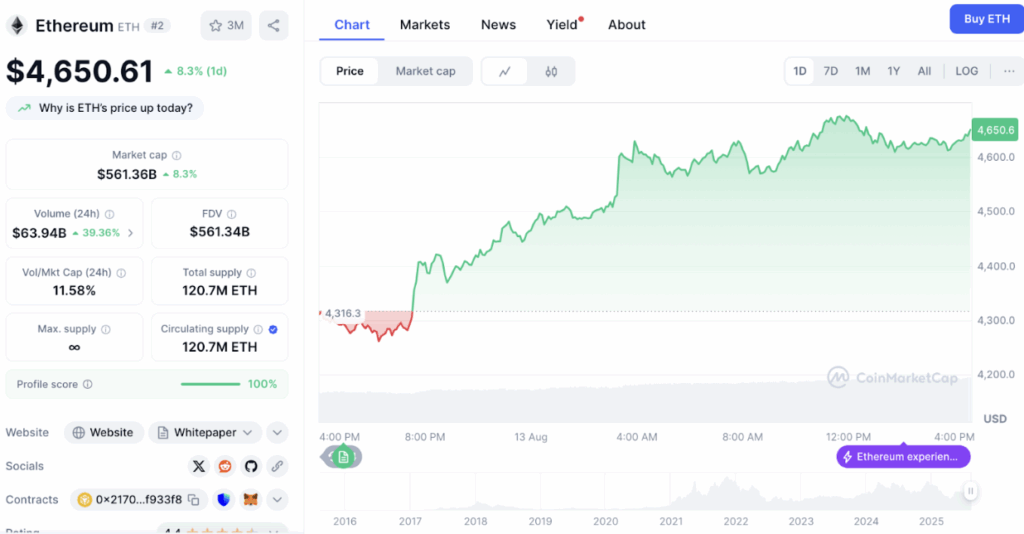Click the Ethereum experience event marker

click(903, 457)
